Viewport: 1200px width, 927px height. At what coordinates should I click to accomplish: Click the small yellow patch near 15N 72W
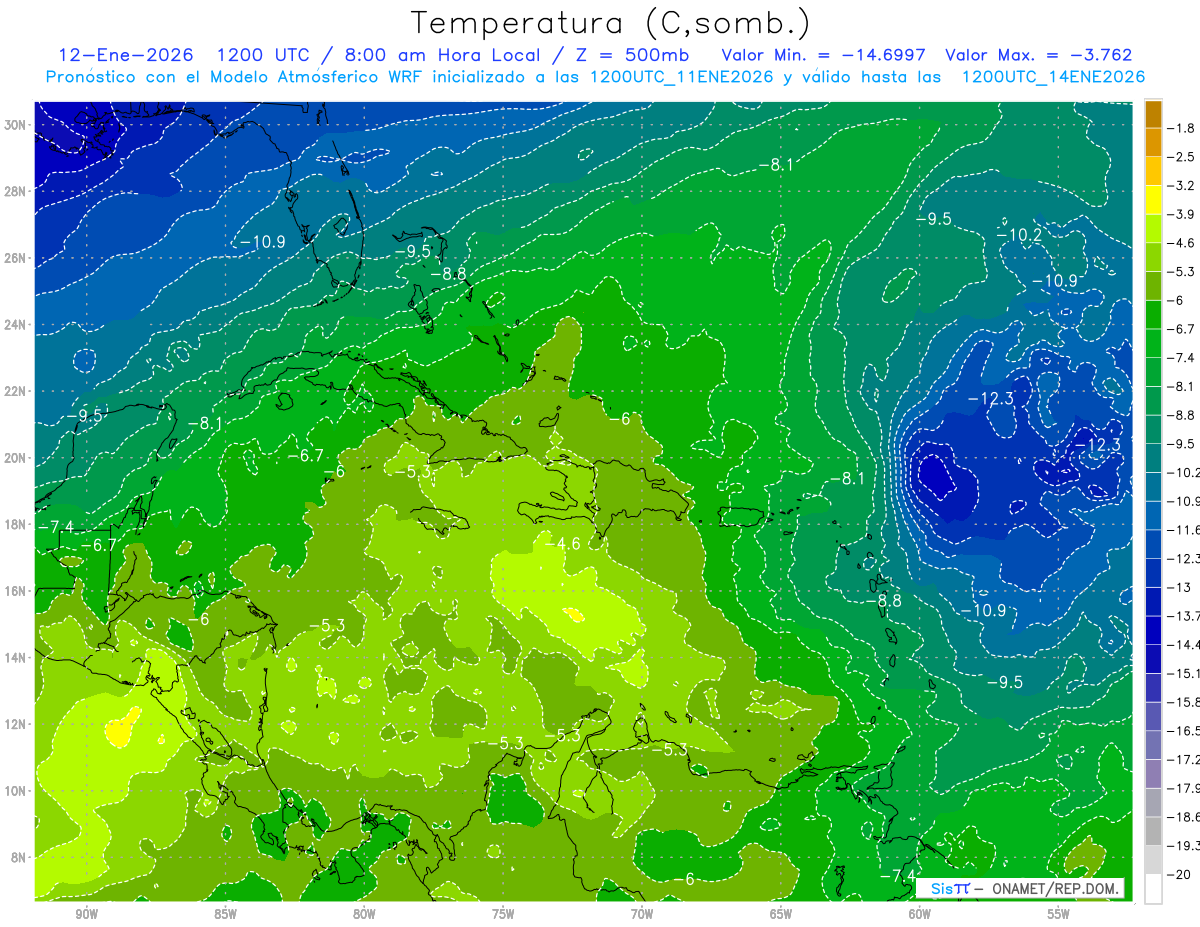574,614
